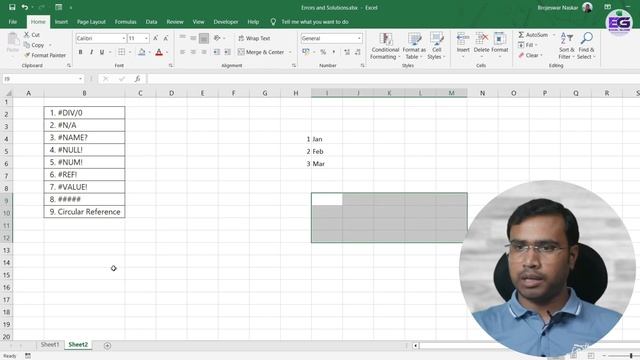Viewport: 640px width, 360px height.
Task: Select the cell with Feb
Action: tap(327, 151)
